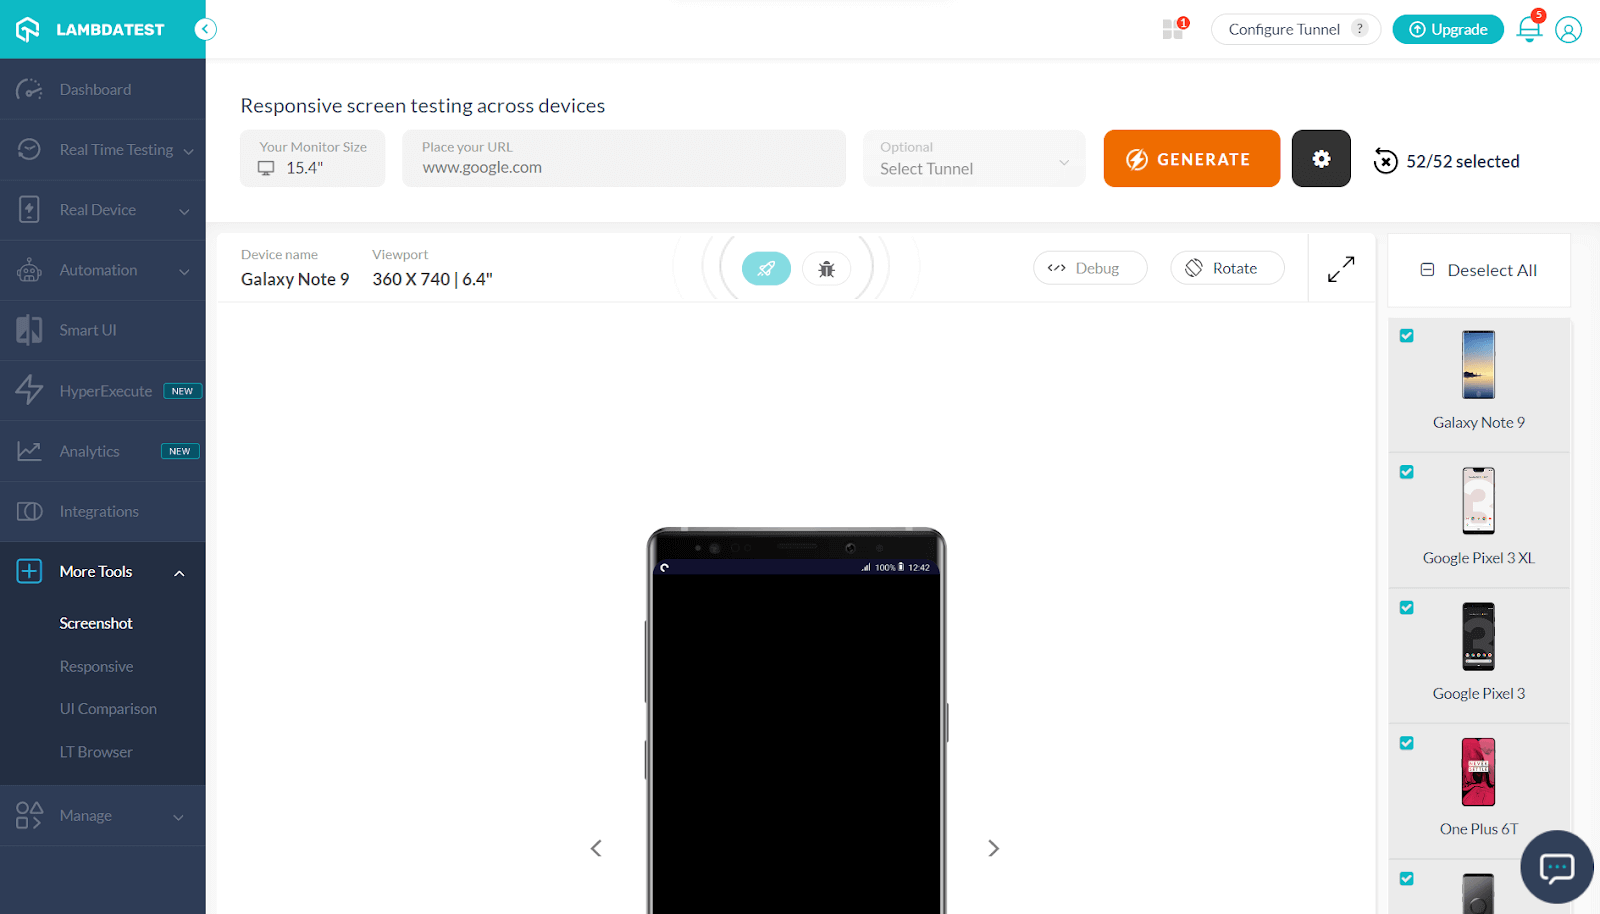Open UI Comparison from More Tools
This screenshot has width=1600, height=914.
[x=107, y=708]
